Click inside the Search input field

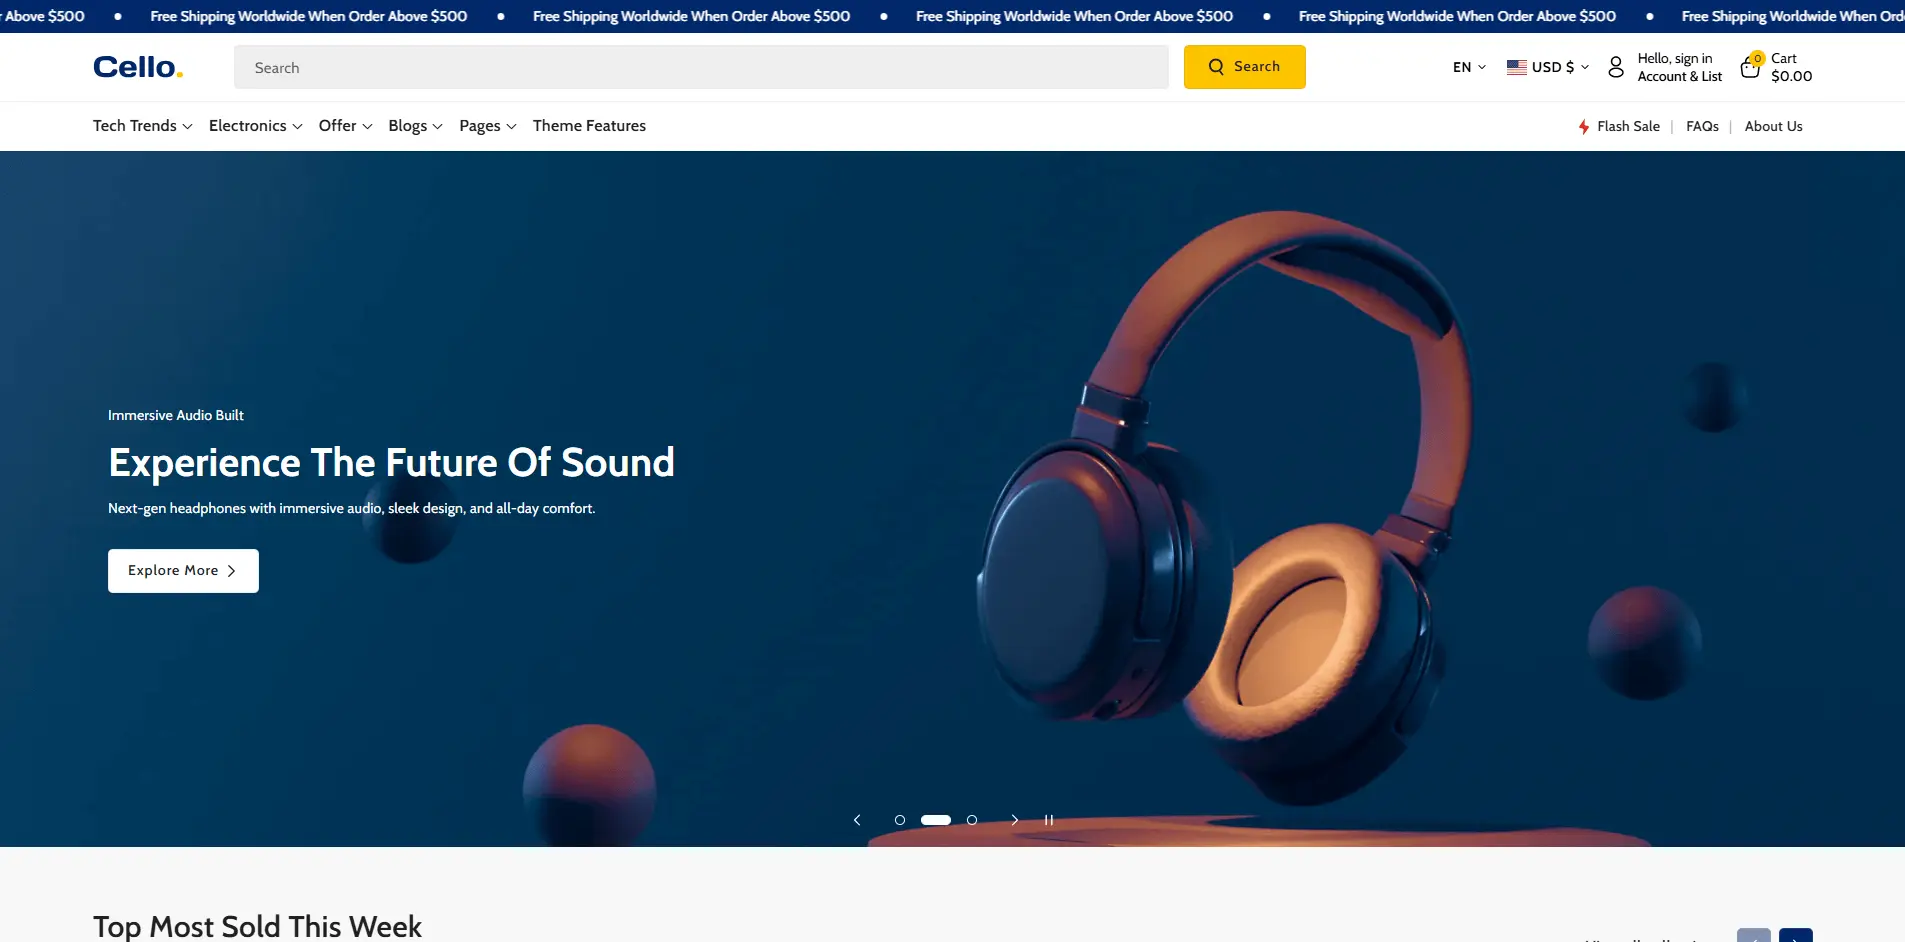[x=700, y=66]
